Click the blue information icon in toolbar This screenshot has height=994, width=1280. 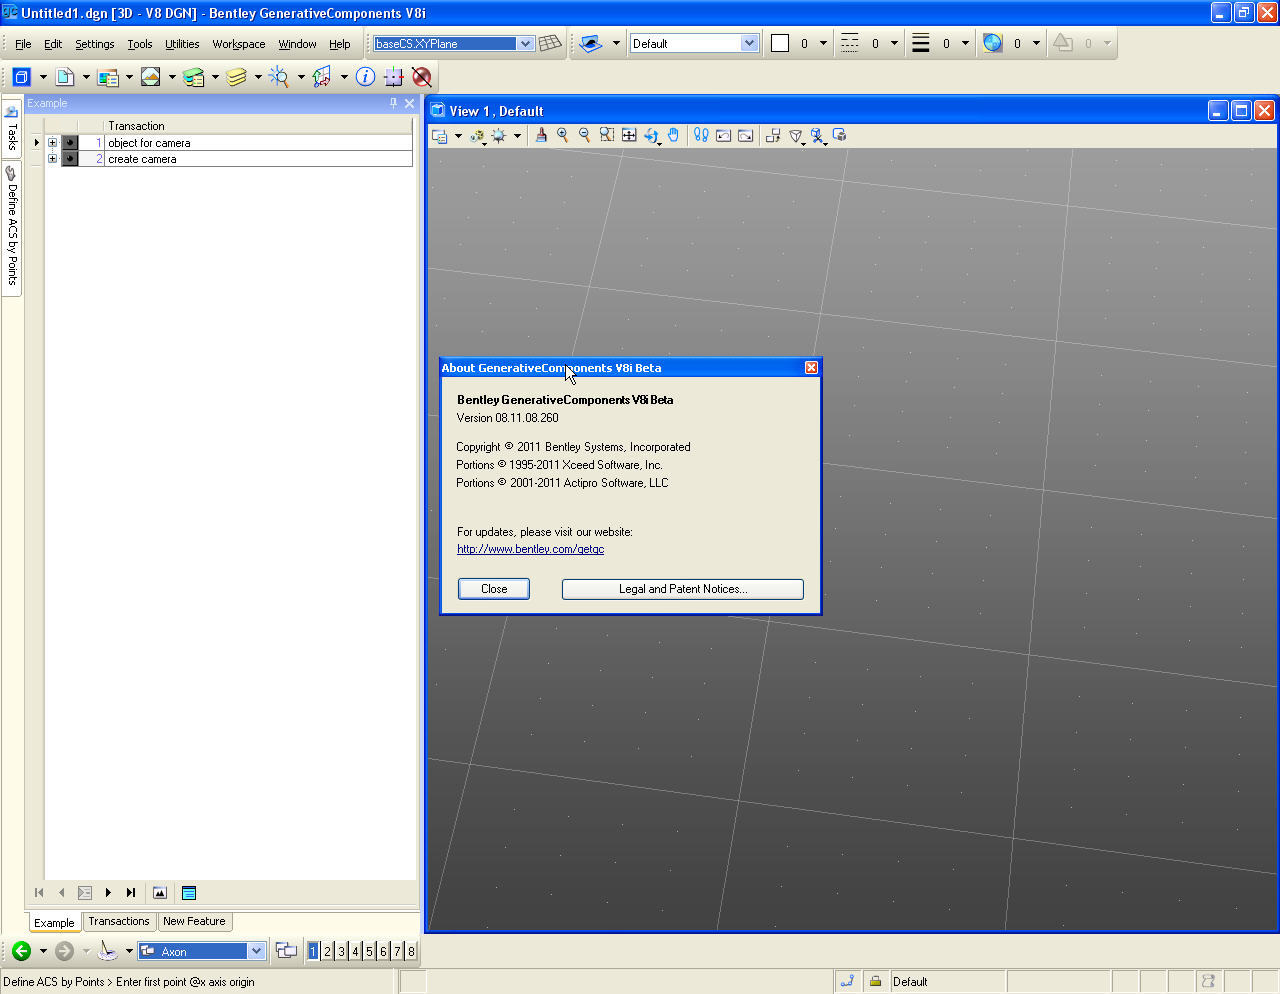tap(366, 77)
